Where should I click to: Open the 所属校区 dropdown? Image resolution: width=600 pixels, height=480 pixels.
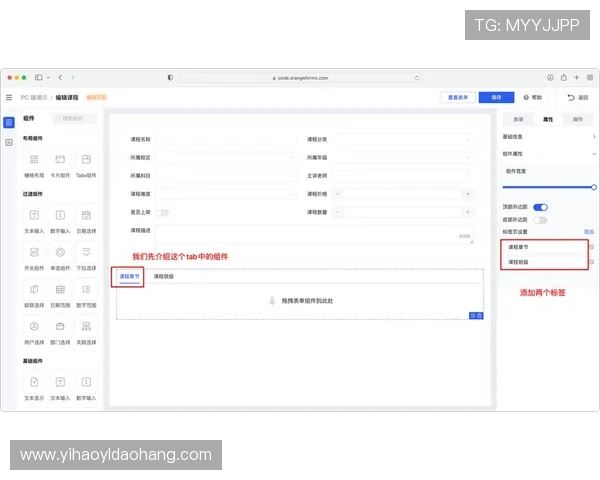coord(225,157)
